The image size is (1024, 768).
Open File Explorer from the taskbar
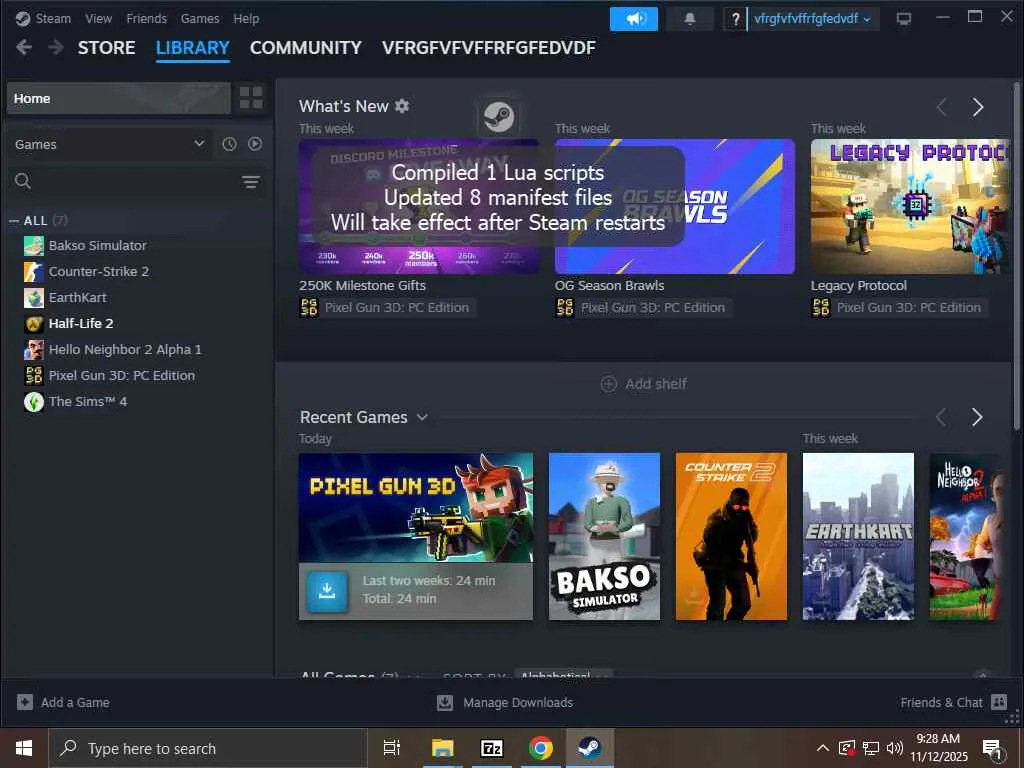(442, 748)
